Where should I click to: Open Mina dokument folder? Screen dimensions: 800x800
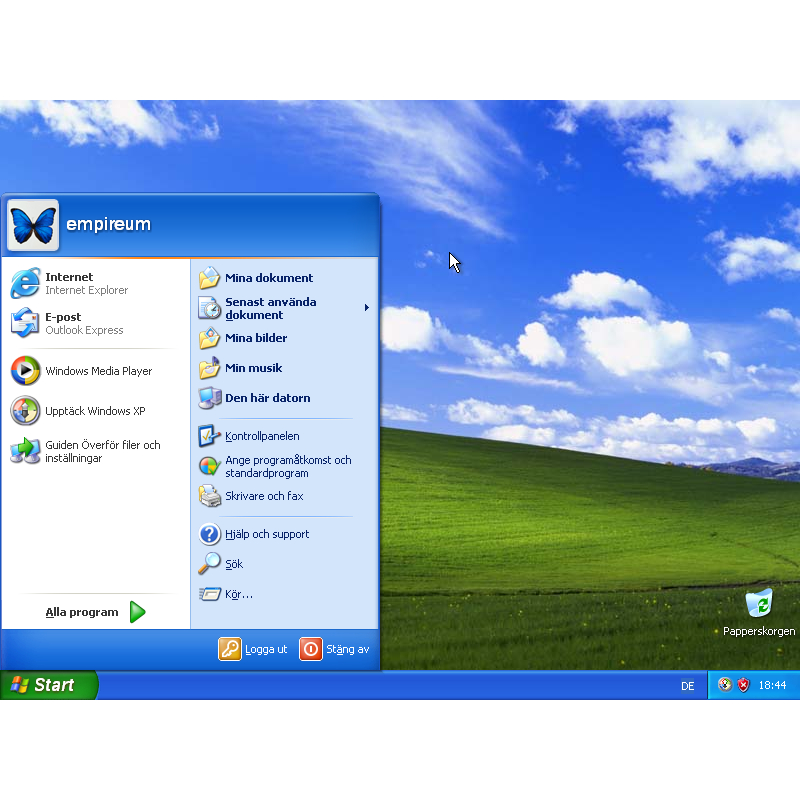268,278
